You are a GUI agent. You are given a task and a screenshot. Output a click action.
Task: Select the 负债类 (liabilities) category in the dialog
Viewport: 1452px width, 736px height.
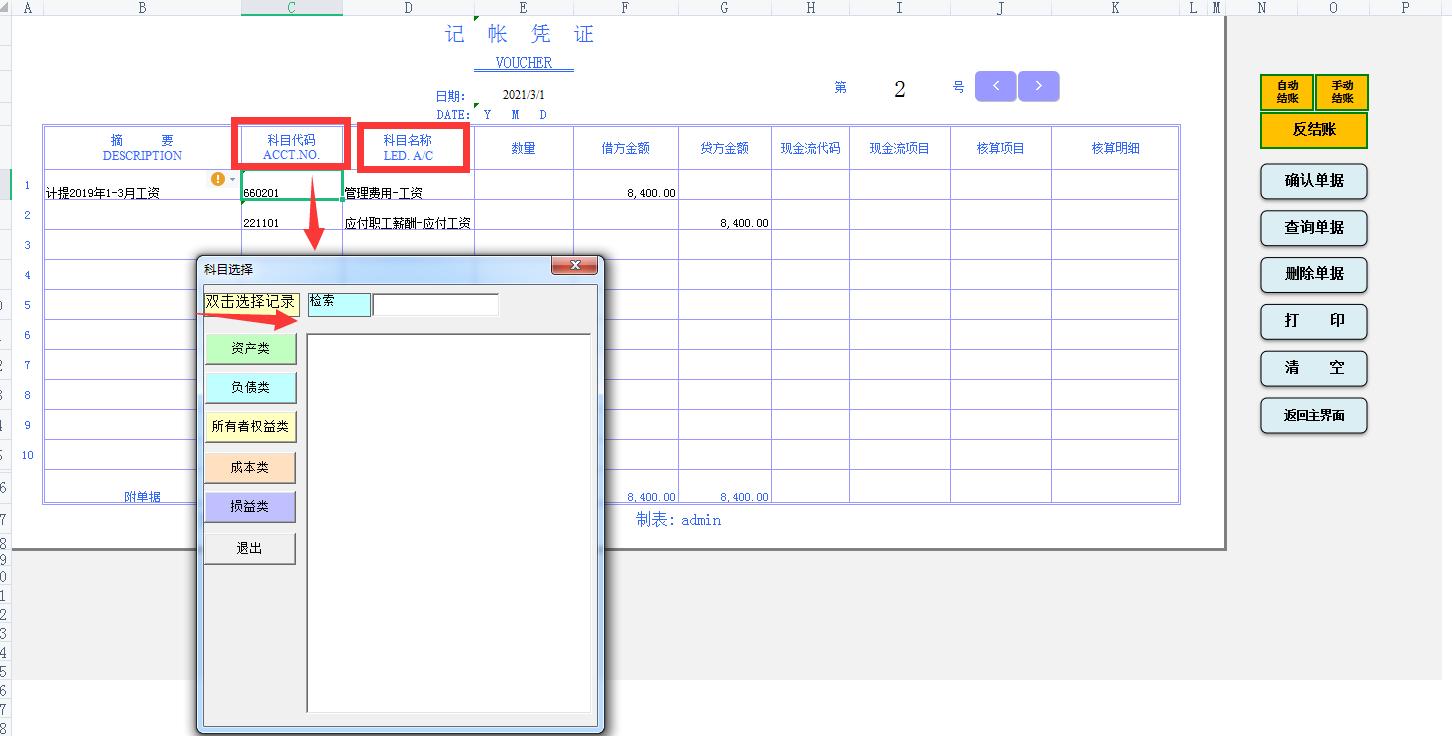point(250,387)
